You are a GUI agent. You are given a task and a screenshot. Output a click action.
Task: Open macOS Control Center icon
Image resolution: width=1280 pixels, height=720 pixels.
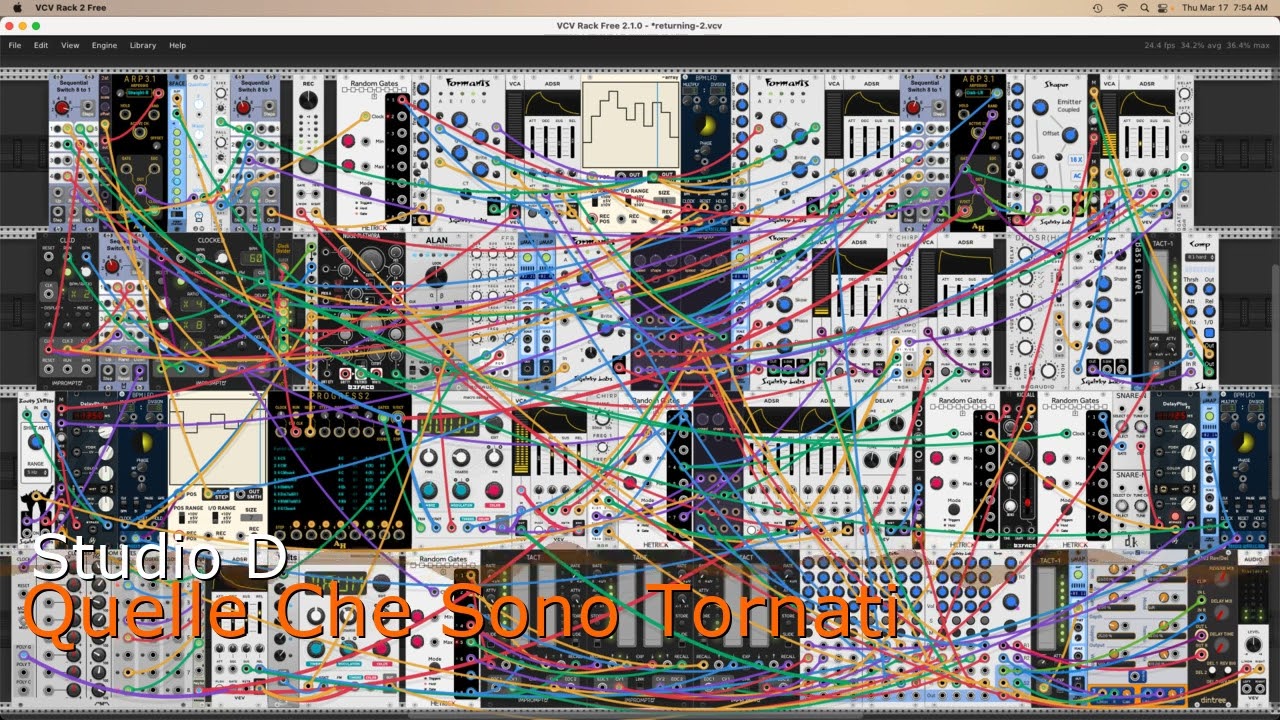tap(1162, 8)
